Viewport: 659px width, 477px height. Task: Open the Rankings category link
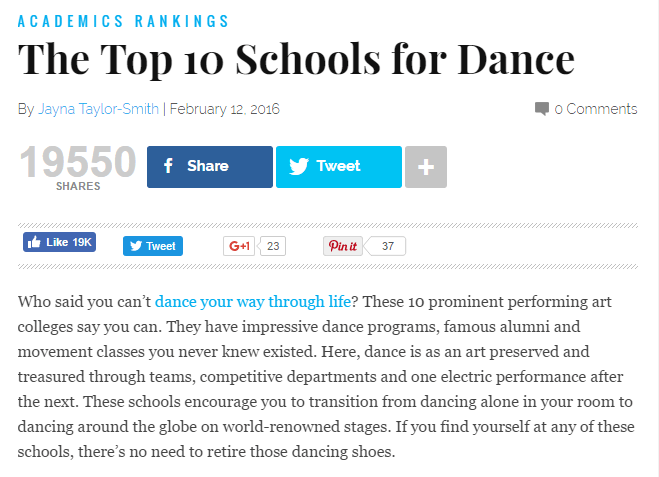(x=182, y=21)
